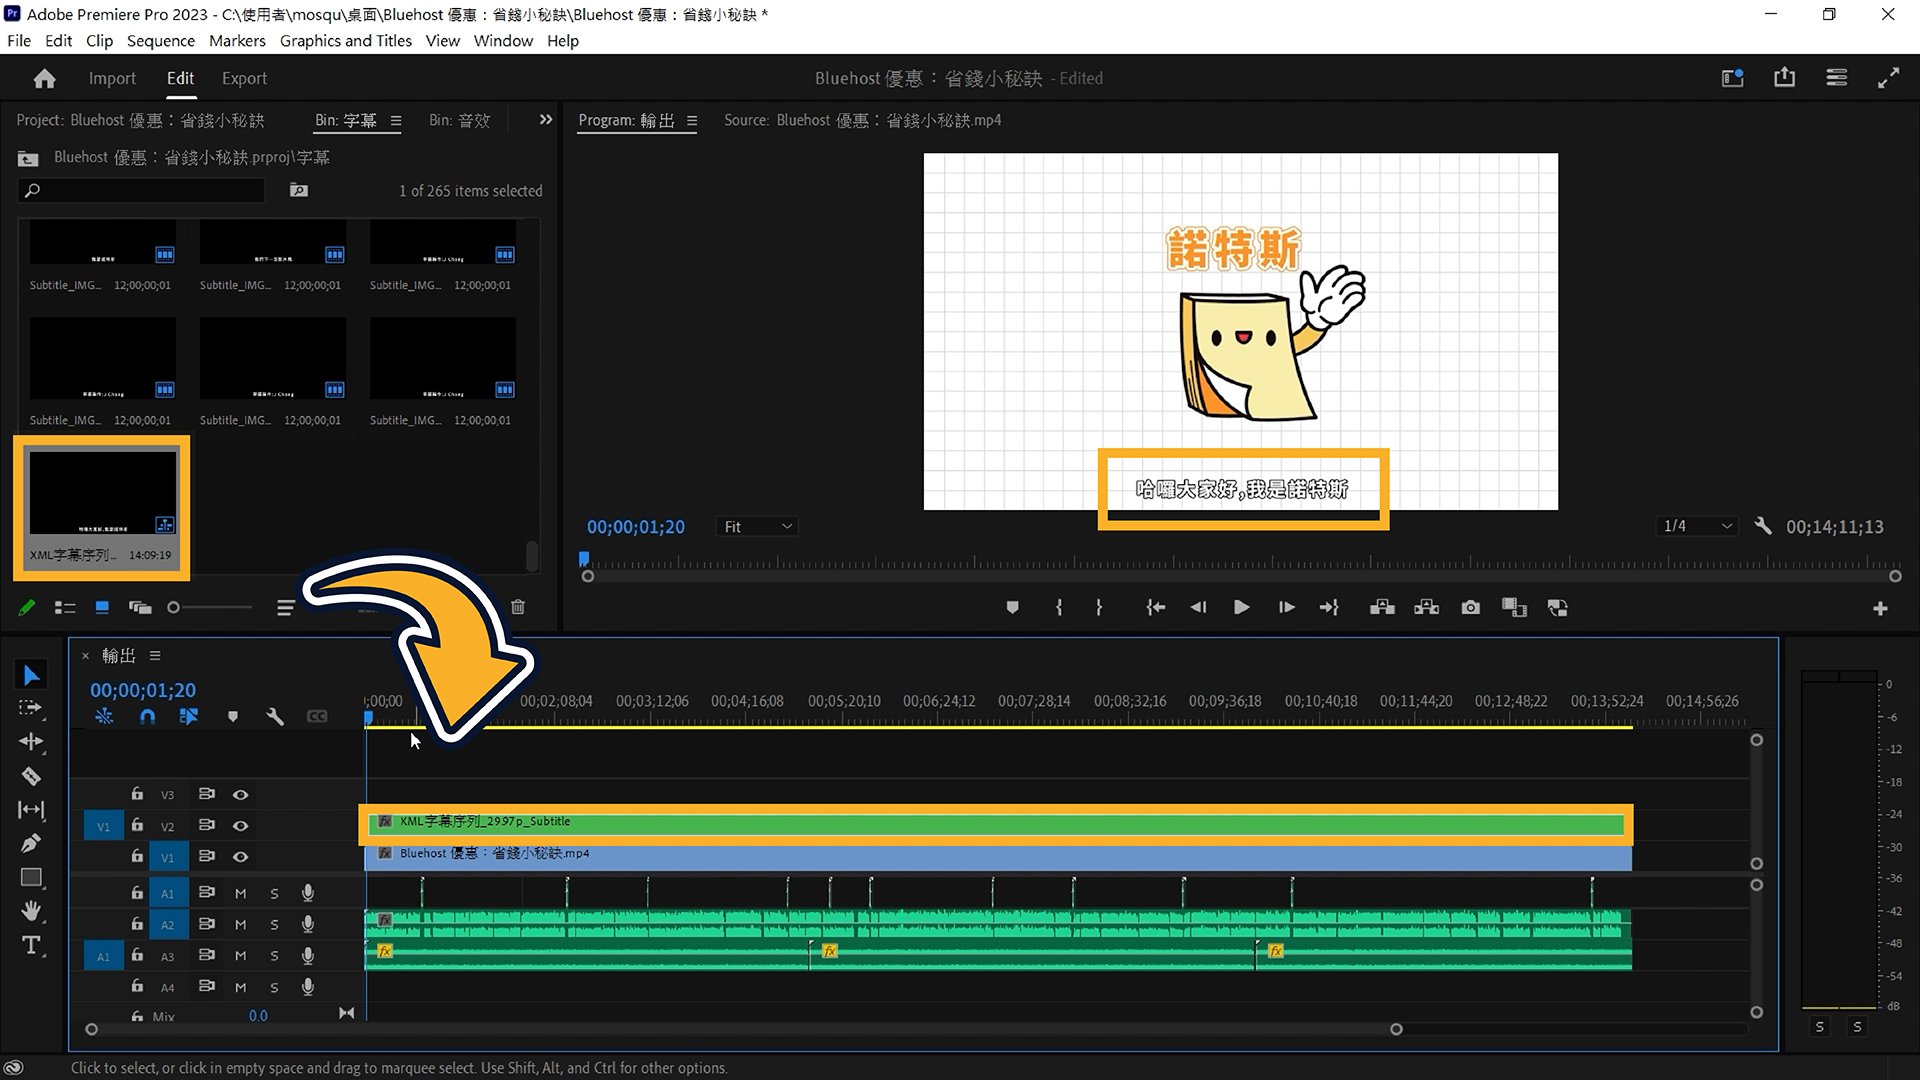The image size is (1920, 1080).
Task: Expand hidden project panel tabs chevron
Action: (x=545, y=120)
